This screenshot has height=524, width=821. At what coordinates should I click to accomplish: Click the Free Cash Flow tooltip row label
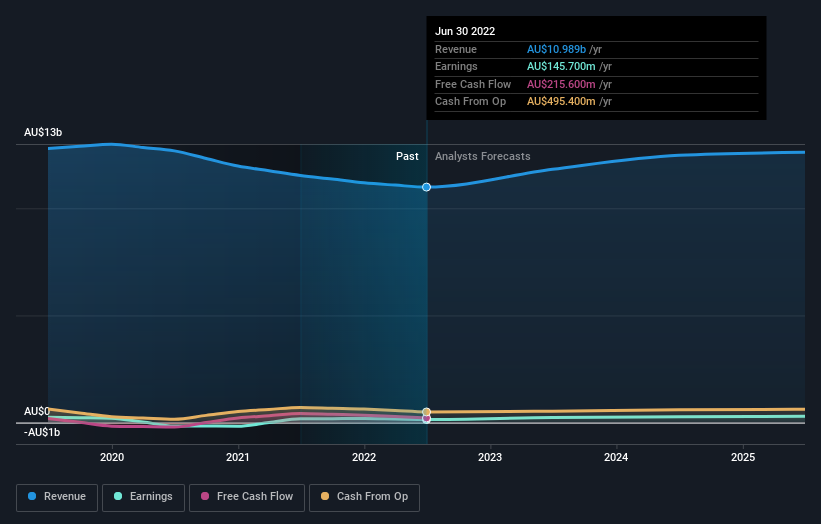(x=473, y=84)
